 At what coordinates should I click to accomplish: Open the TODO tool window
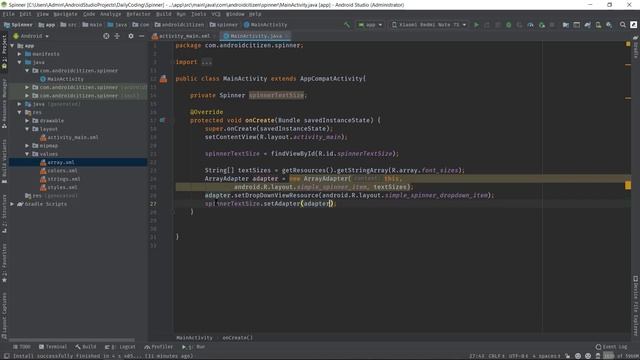tap(22, 347)
